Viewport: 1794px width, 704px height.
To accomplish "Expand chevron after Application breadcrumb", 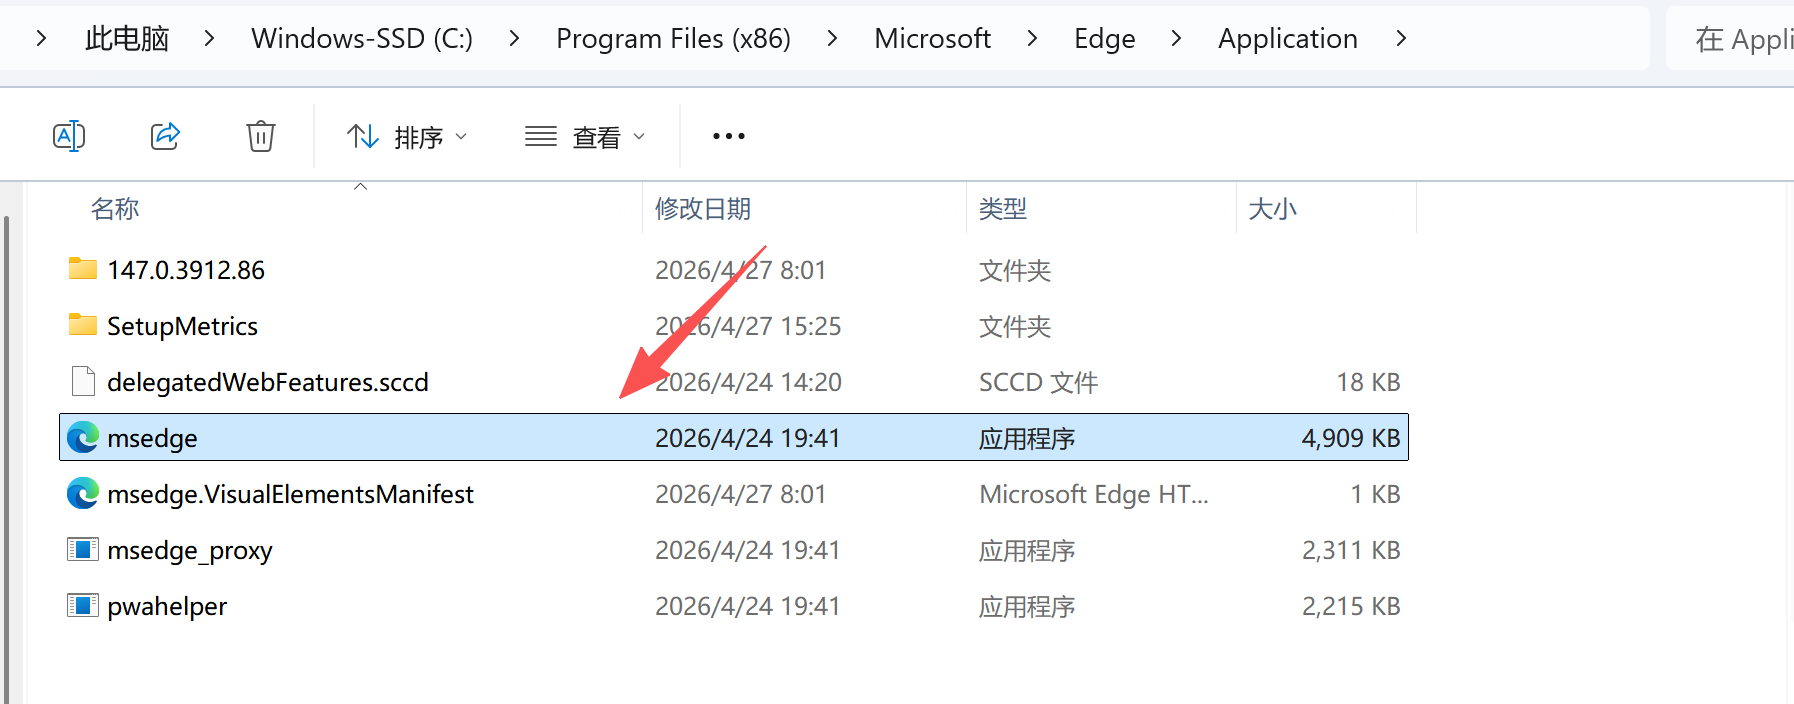I will (1401, 39).
